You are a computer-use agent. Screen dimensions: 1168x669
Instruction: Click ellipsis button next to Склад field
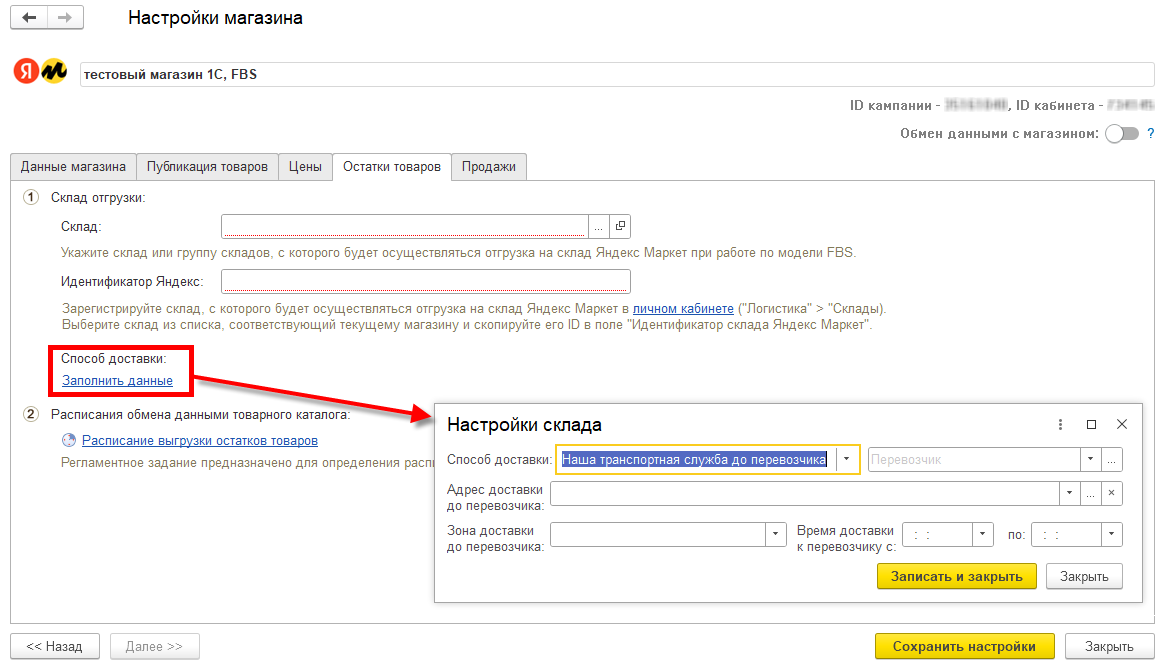coord(599,226)
